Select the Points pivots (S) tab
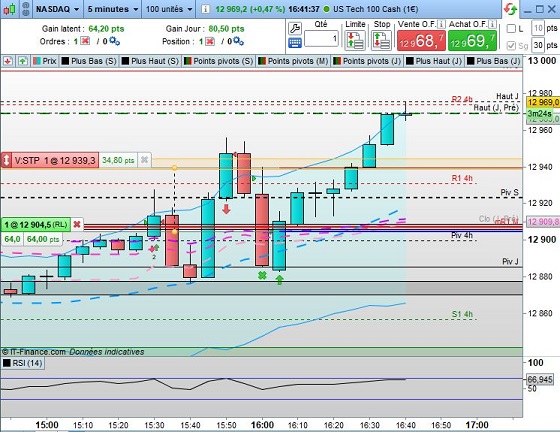Screen dimensions: 560x432 218,61
